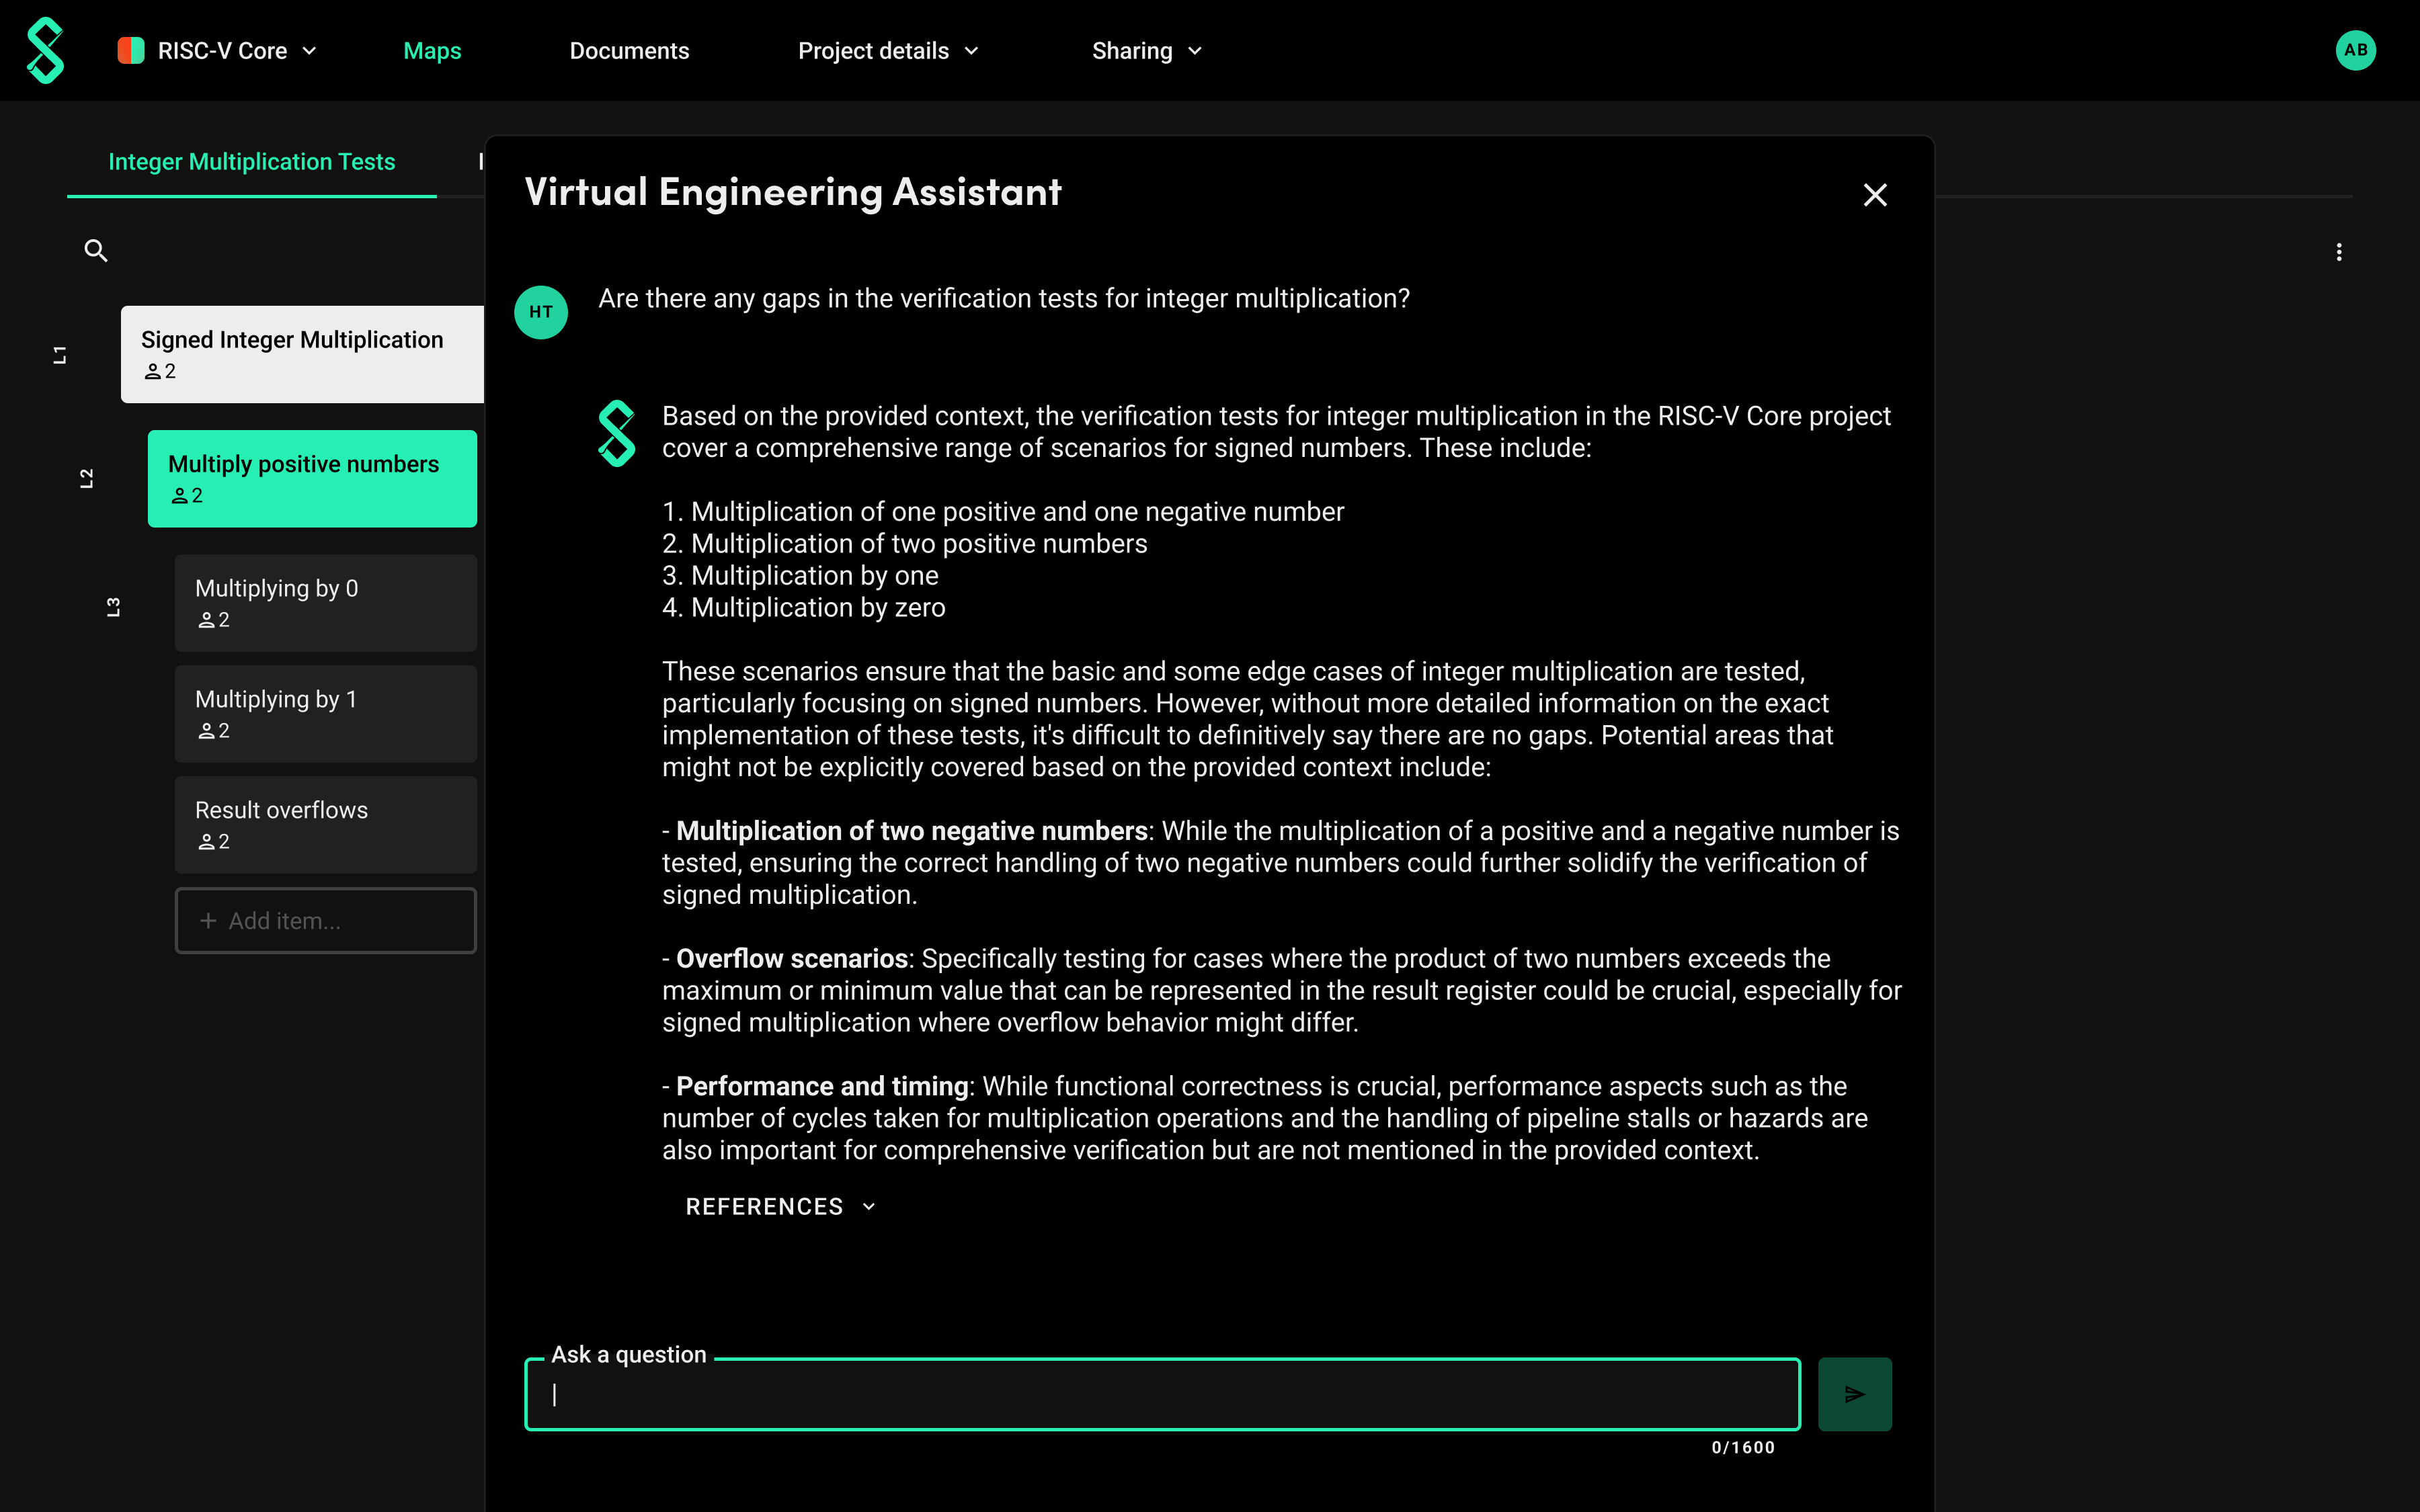Click the AB user avatar
The image size is (2420, 1512).
click(2355, 50)
